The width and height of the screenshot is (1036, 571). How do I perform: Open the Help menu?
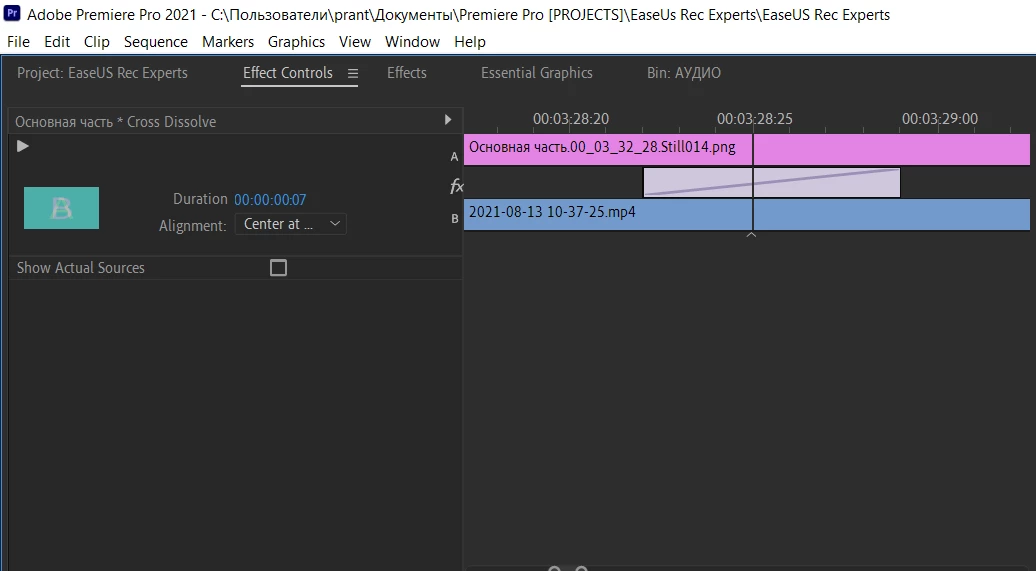click(470, 42)
